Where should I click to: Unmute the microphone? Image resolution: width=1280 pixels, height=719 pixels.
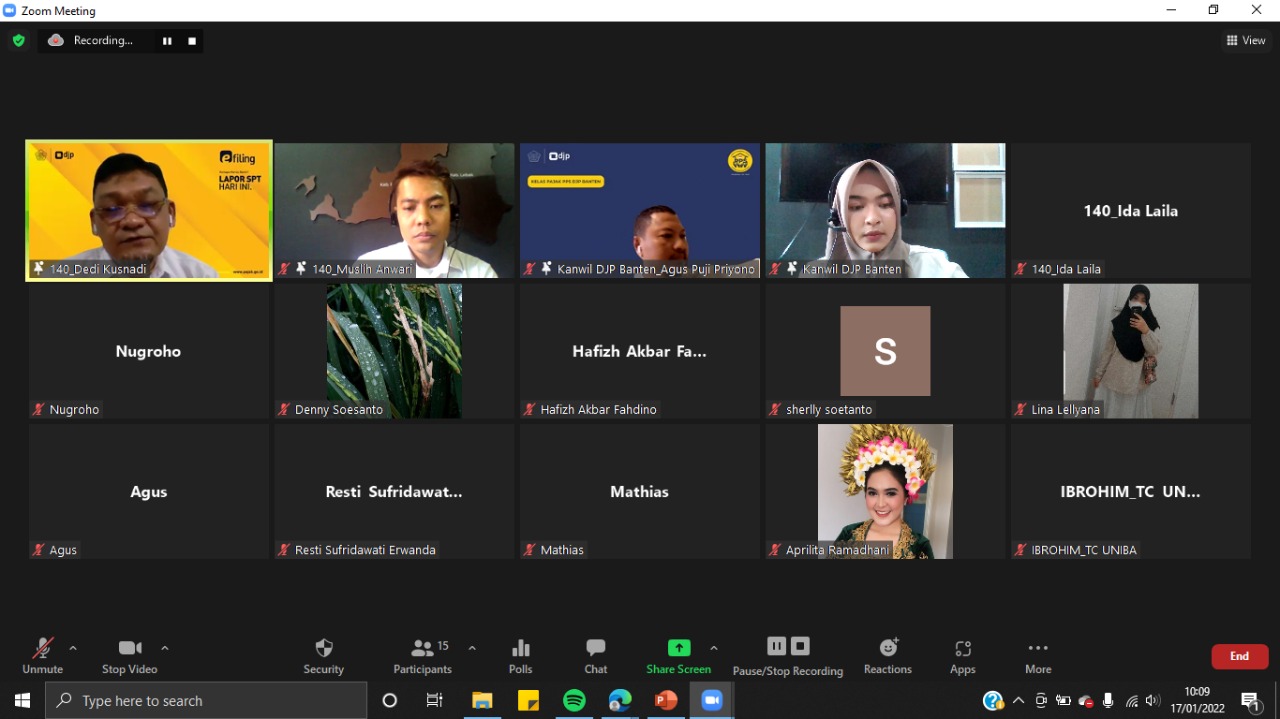(x=42, y=656)
